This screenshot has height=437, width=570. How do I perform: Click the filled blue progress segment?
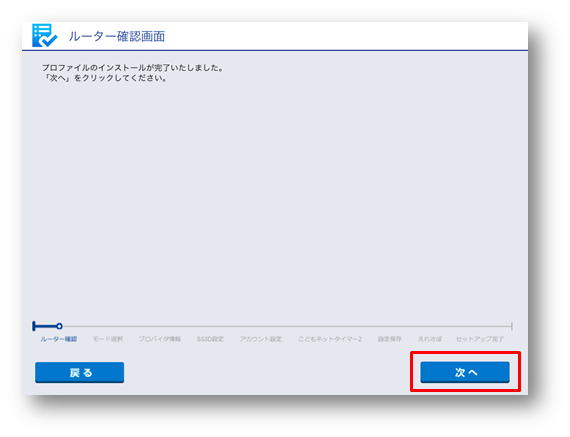point(46,326)
